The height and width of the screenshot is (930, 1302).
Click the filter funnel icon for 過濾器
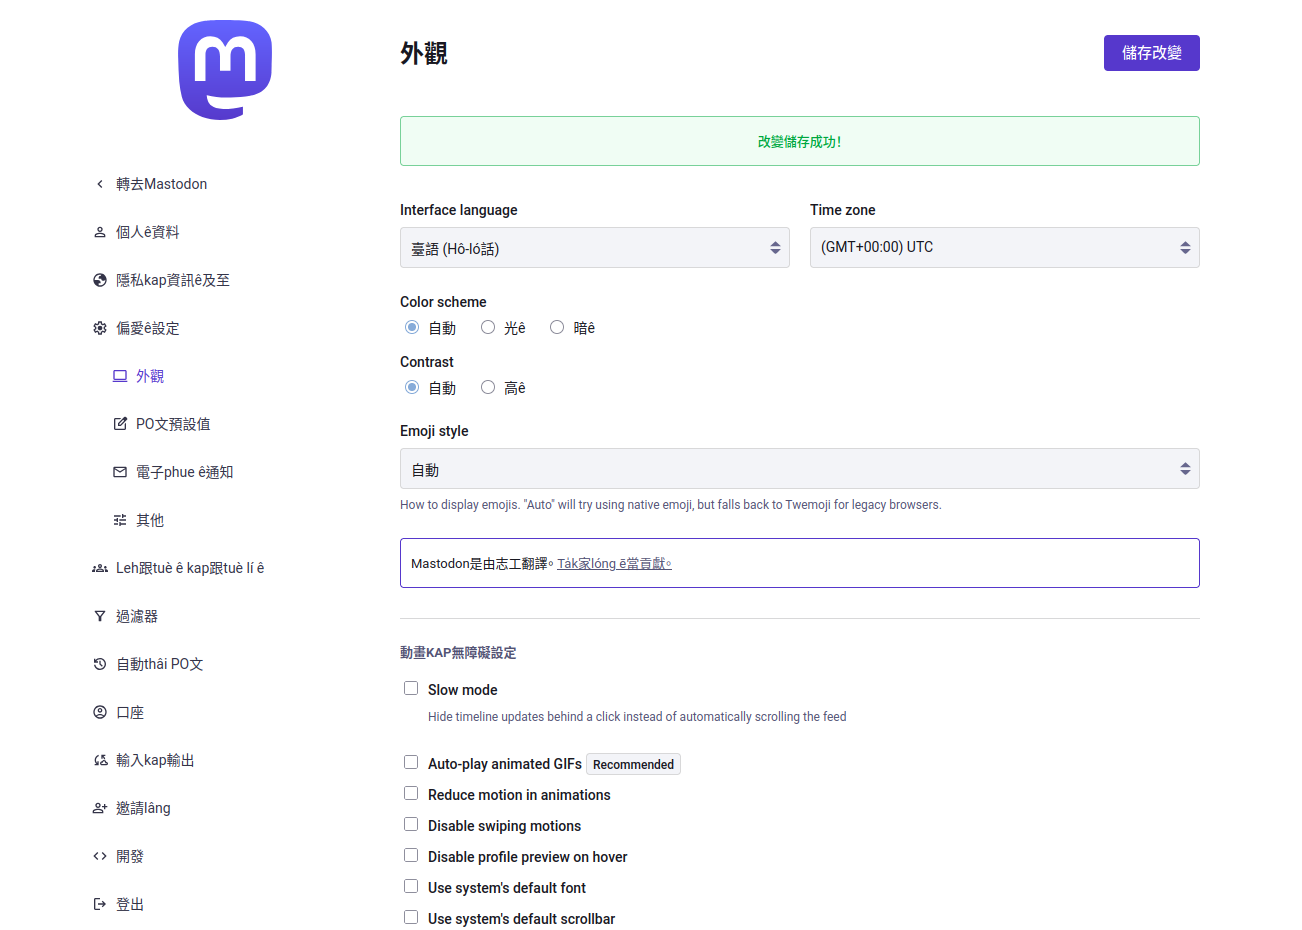[100, 616]
